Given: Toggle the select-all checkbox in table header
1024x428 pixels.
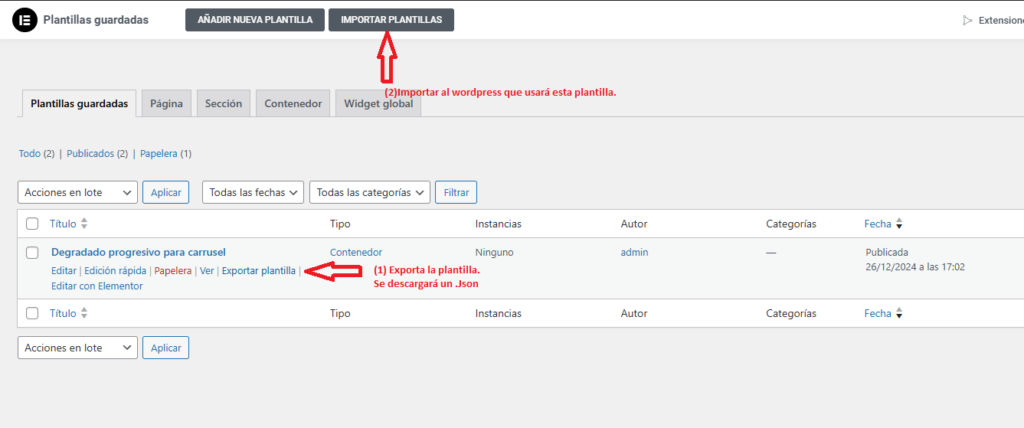Looking at the screenshot, I should click(33, 224).
